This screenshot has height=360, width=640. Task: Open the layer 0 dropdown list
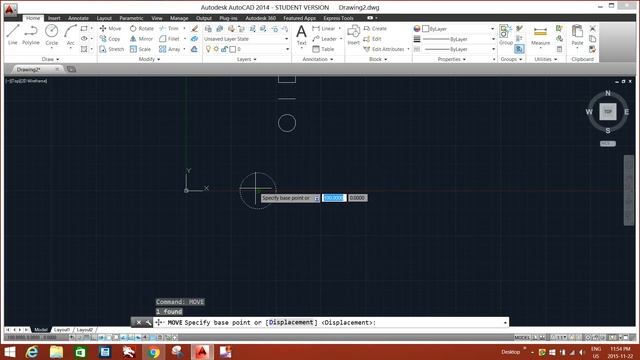pos(287,49)
